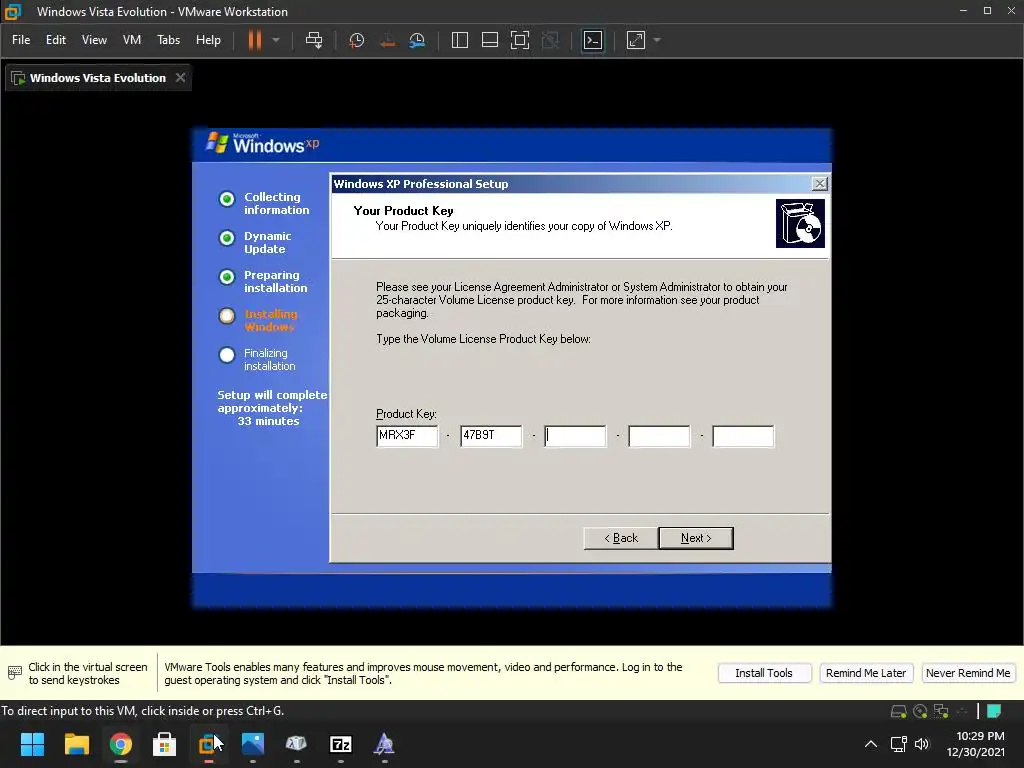This screenshot has height=768, width=1024.
Task: Click the Collecting information step bullet
Action: click(x=227, y=199)
